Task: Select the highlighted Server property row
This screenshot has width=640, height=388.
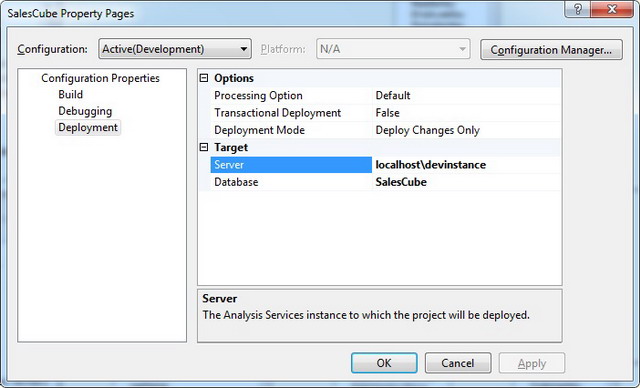Action: (x=291, y=165)
